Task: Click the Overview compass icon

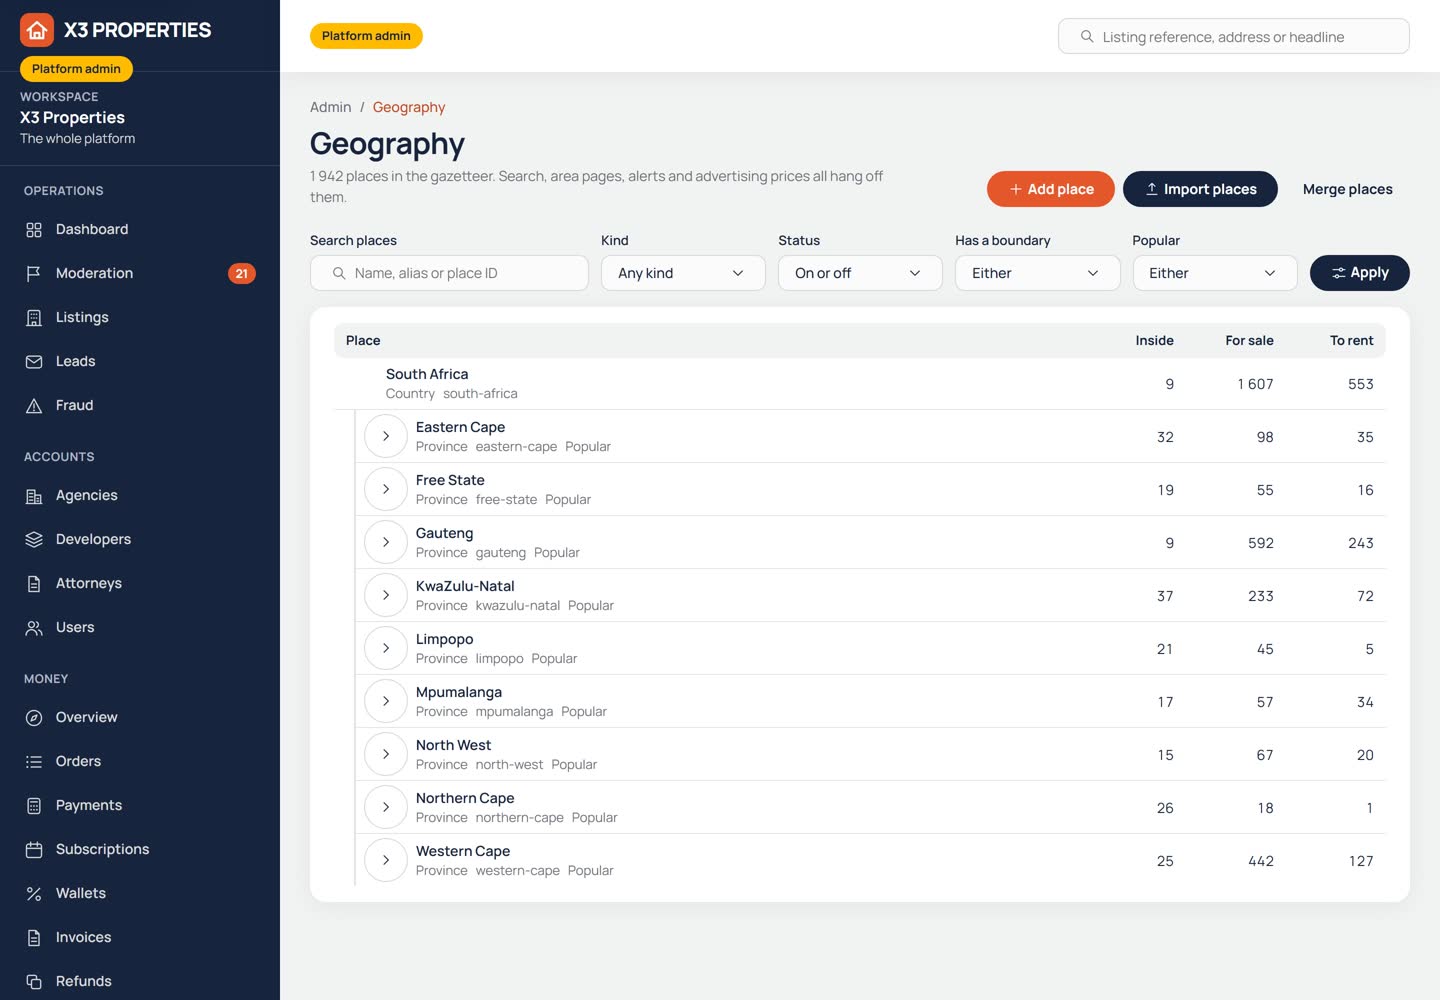Action: [x=34, y=718]
